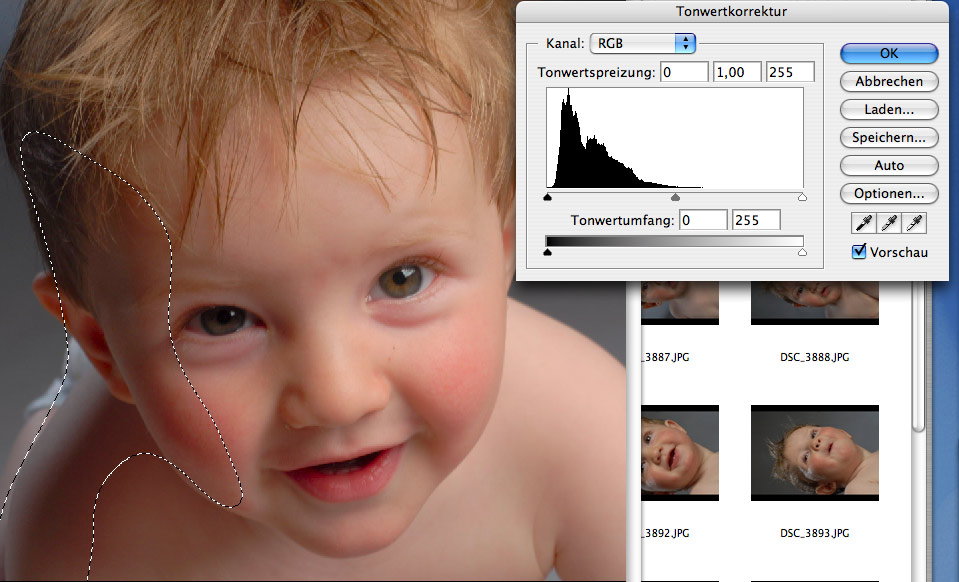Click the gray midtone triangle under histogram

tap(675, 198)
